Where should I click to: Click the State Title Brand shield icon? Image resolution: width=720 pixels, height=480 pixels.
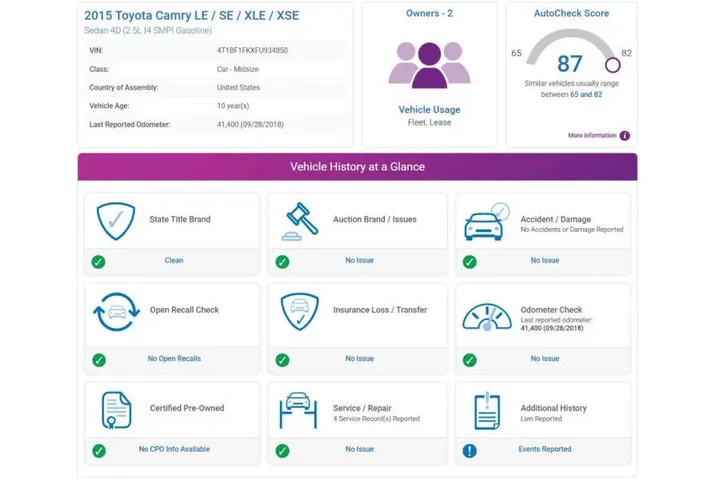click(115, 220)
